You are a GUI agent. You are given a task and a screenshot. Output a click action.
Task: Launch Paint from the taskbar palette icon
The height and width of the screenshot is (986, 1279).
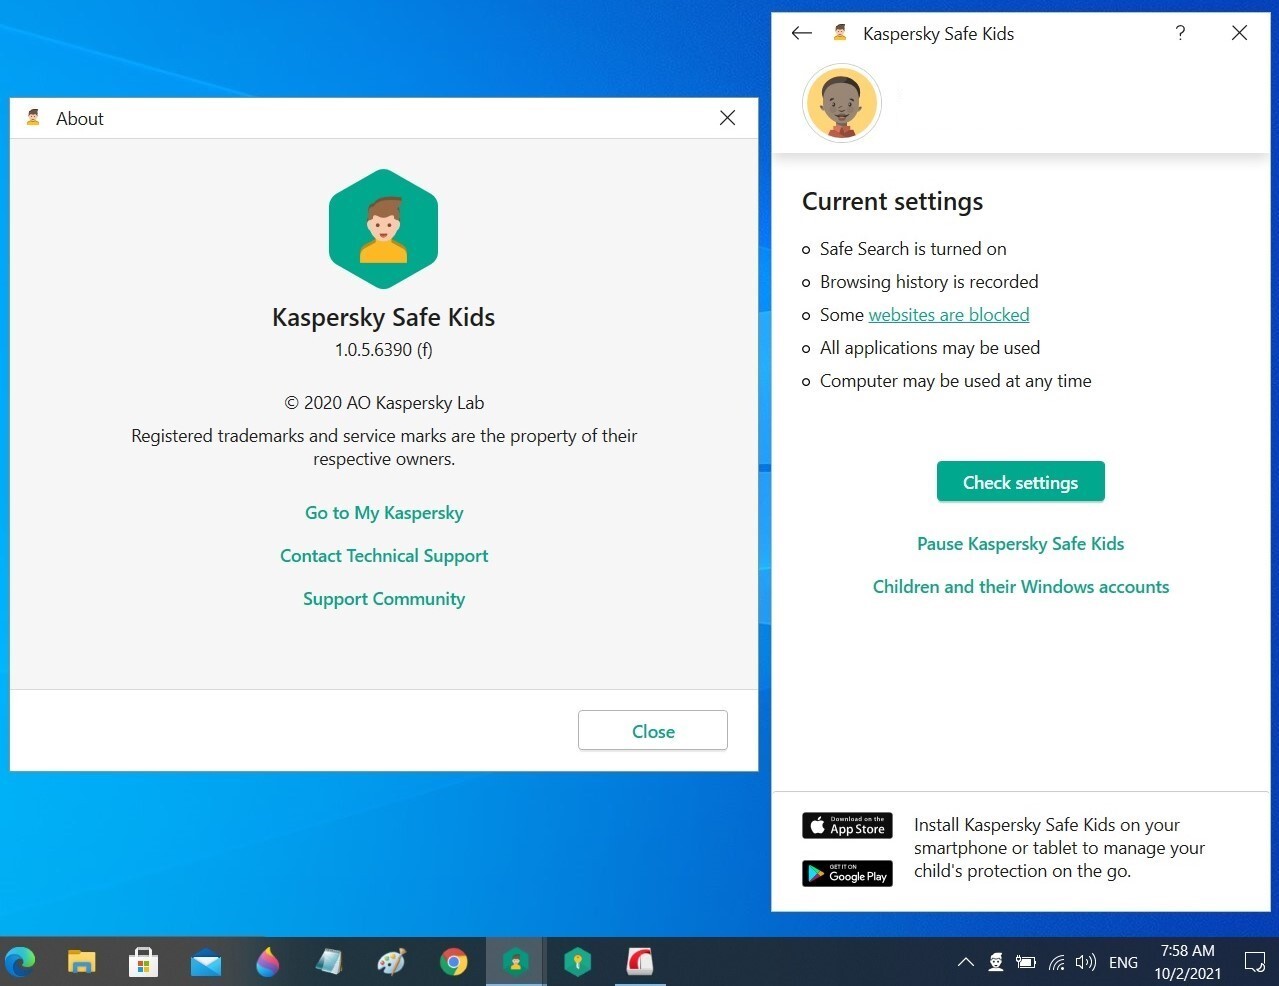pos(392,962)
